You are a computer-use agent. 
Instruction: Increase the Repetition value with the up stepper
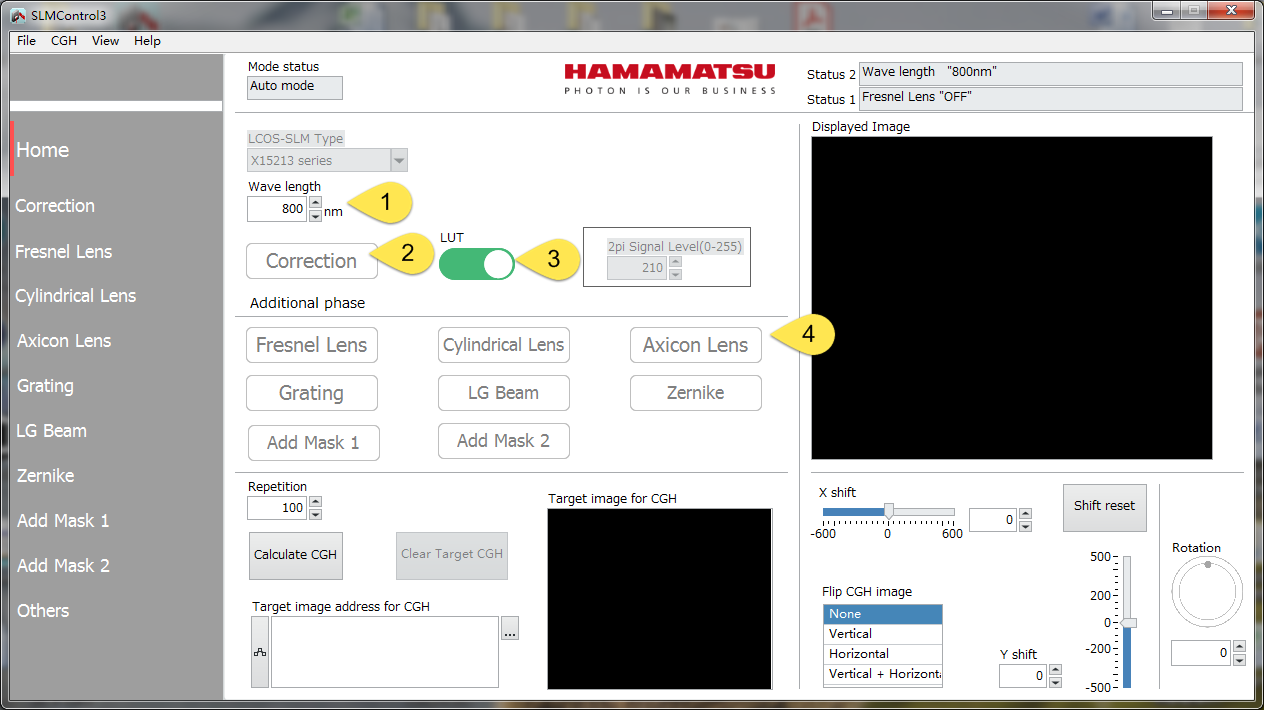point(315,502)
